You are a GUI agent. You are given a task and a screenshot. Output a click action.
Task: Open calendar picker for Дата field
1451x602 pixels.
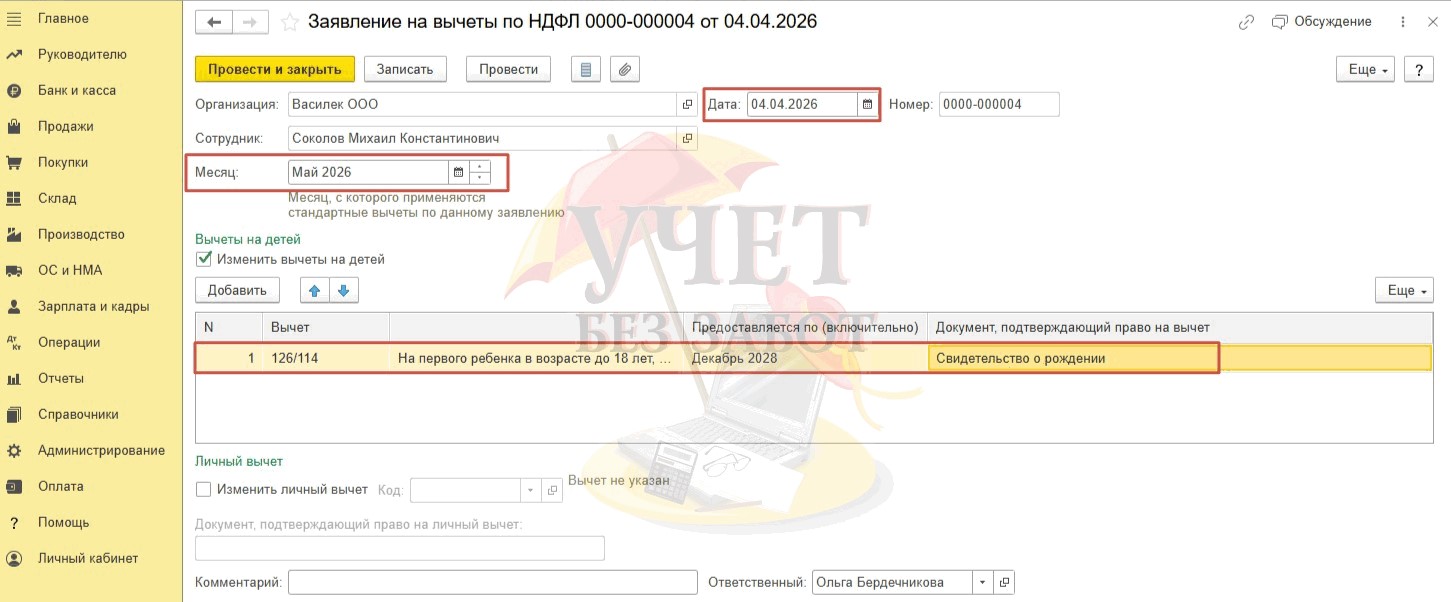[x=867, y=104]
